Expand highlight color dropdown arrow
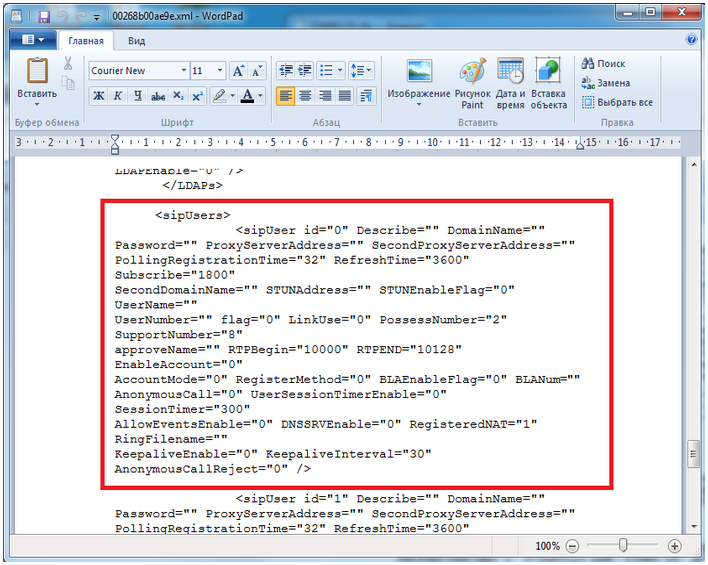 tap(233, 96)
